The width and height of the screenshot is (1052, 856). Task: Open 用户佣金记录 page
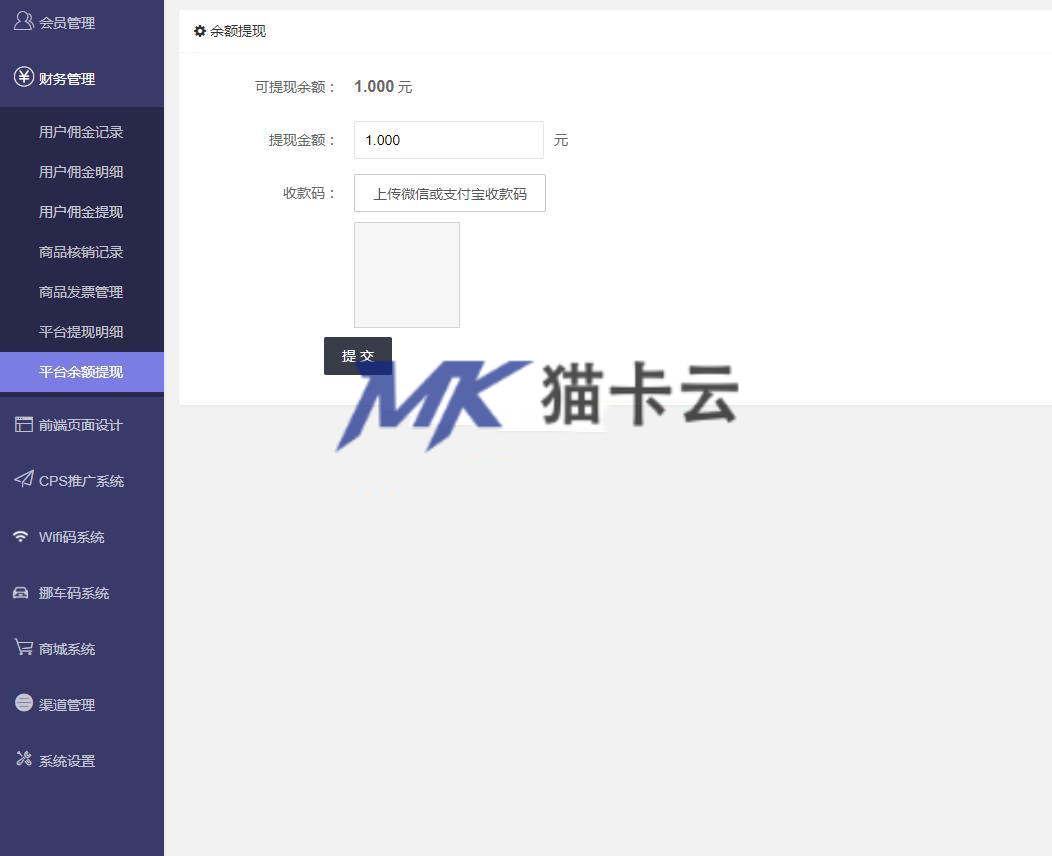[x=82, y=131]
